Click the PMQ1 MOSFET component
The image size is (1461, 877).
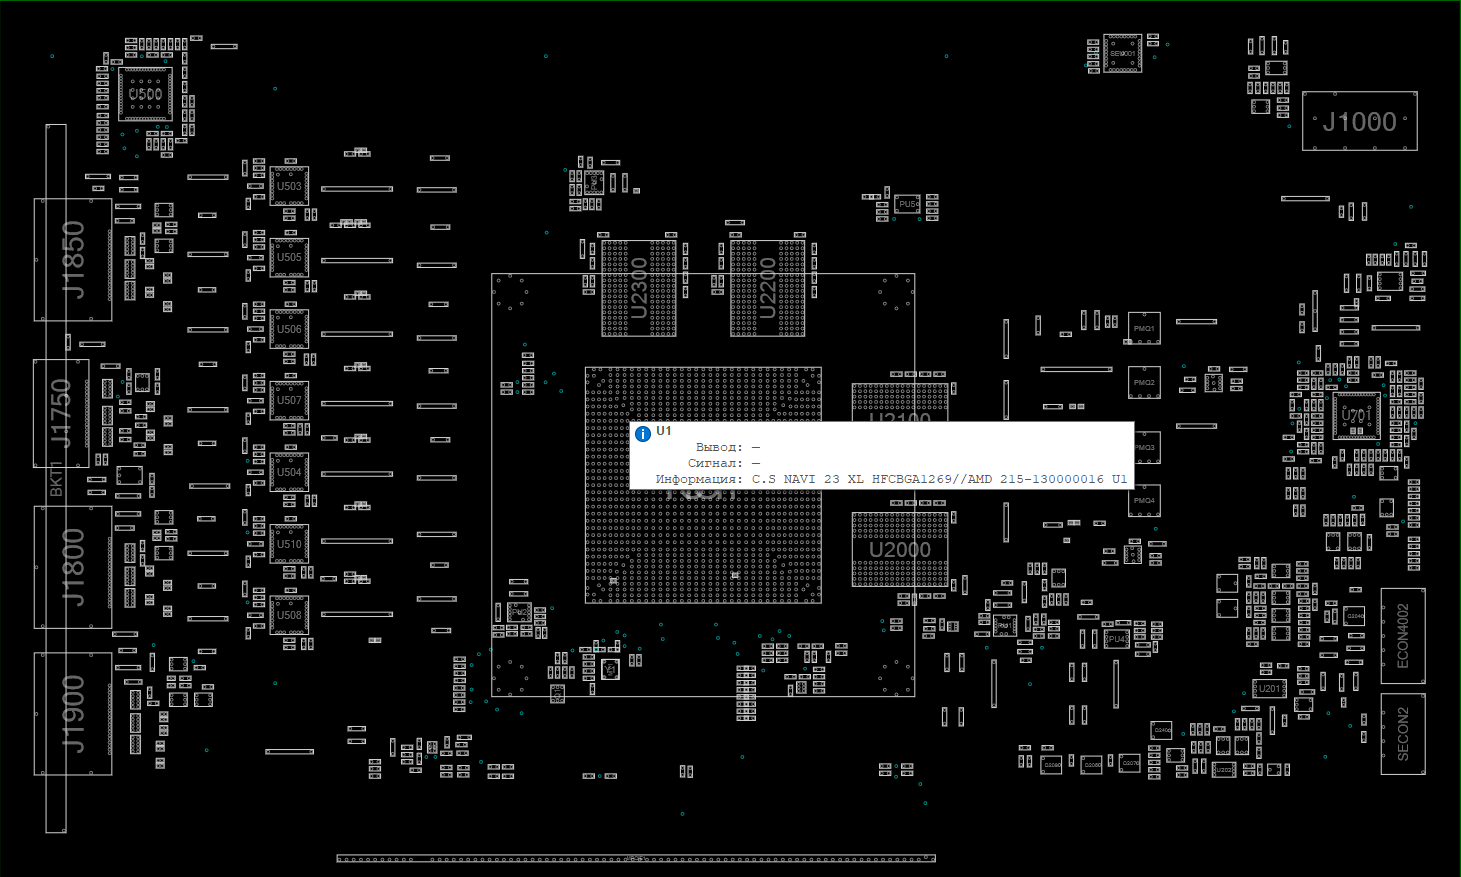pos(1144,328)
